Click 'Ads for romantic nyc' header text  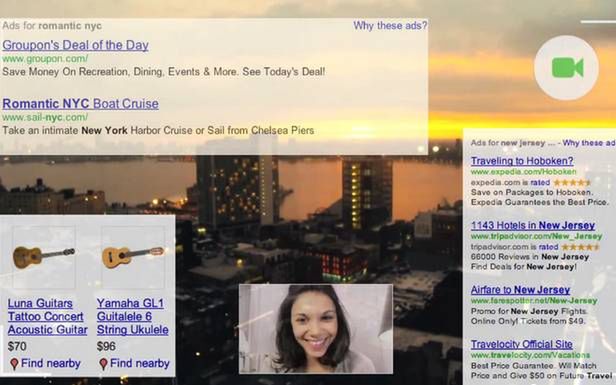pos(52,26)
